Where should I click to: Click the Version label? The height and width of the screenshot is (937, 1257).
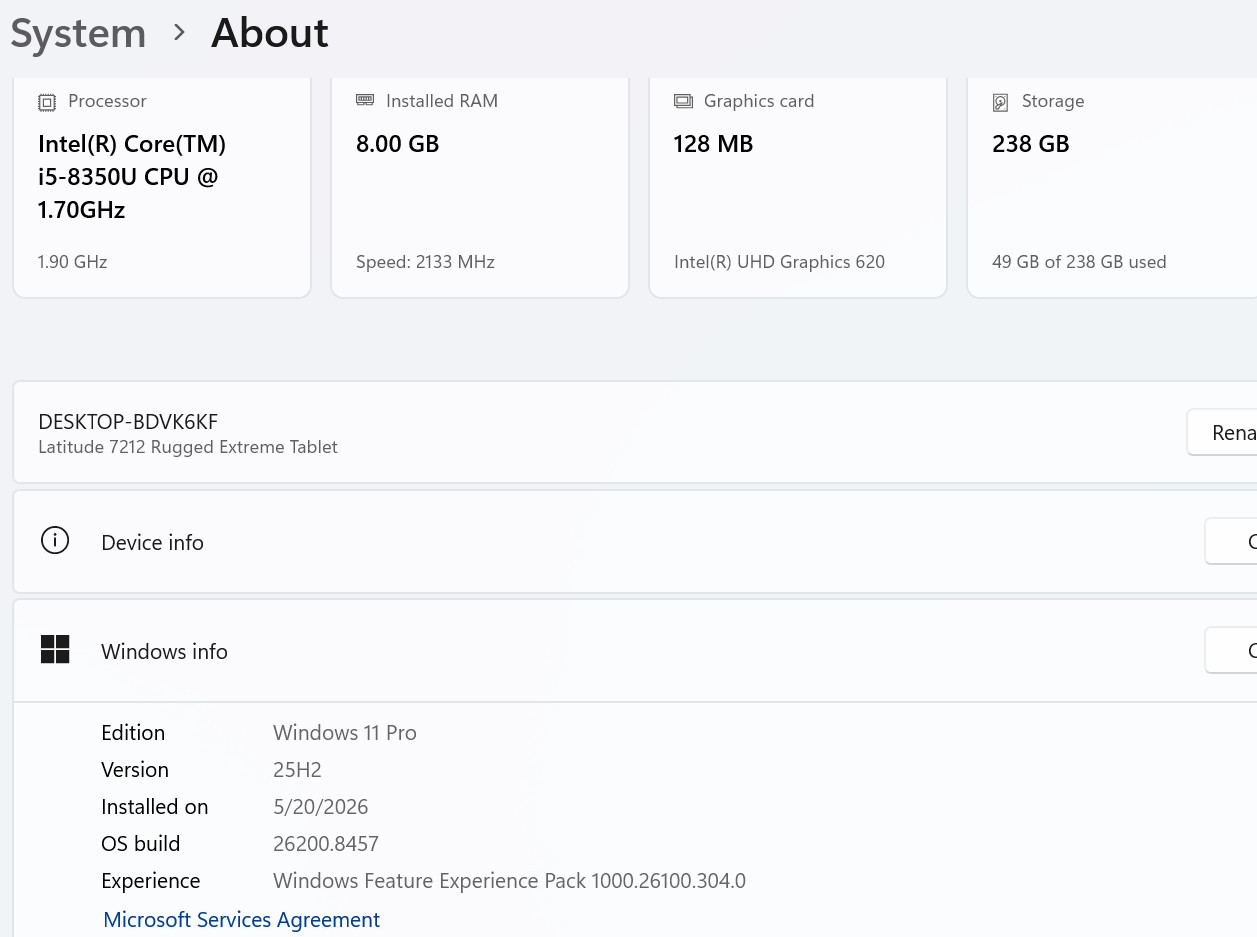pos(135,769)
